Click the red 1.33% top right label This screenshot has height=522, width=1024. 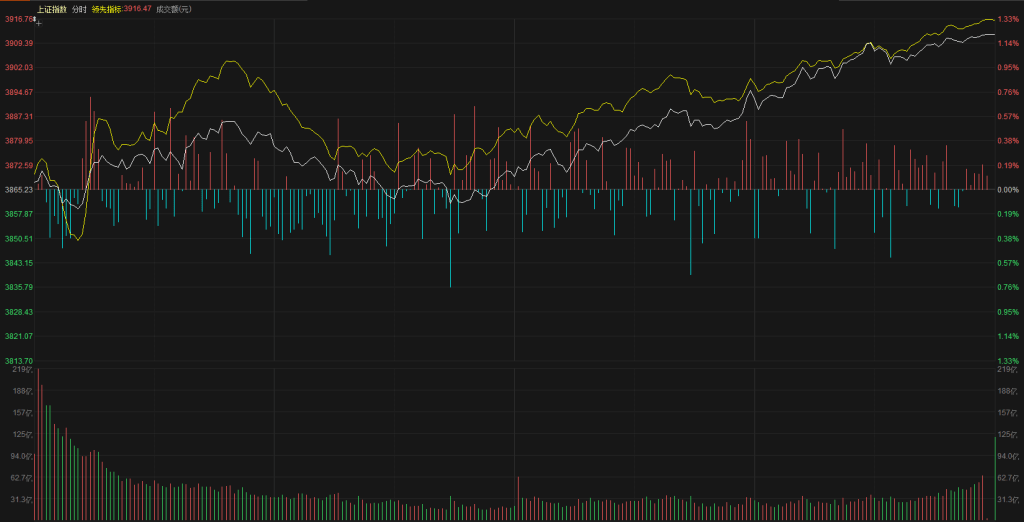(x=1006, y=19)
